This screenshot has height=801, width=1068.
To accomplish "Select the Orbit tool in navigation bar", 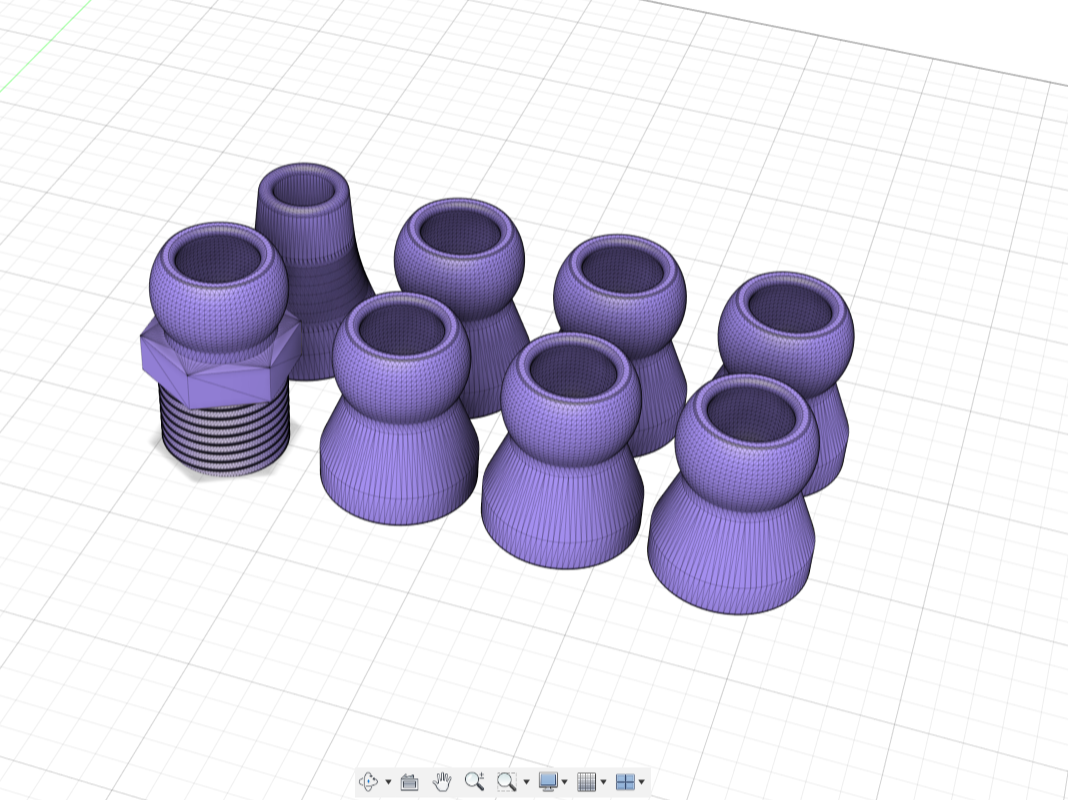I will [x=368, y=781].
